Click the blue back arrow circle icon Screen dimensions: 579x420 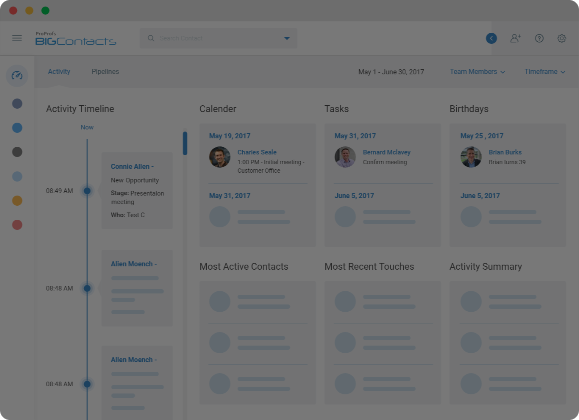(x=491, y=38)
